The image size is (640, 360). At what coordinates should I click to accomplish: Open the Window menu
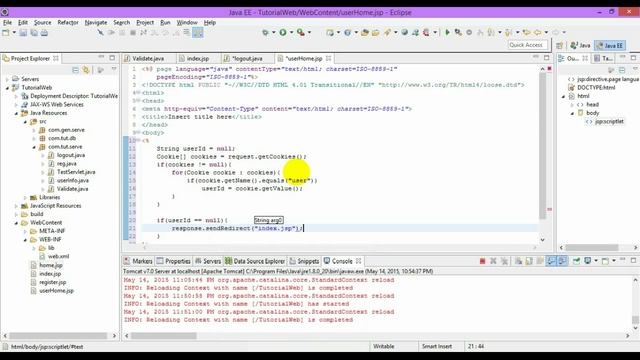(x=187, y=22)
